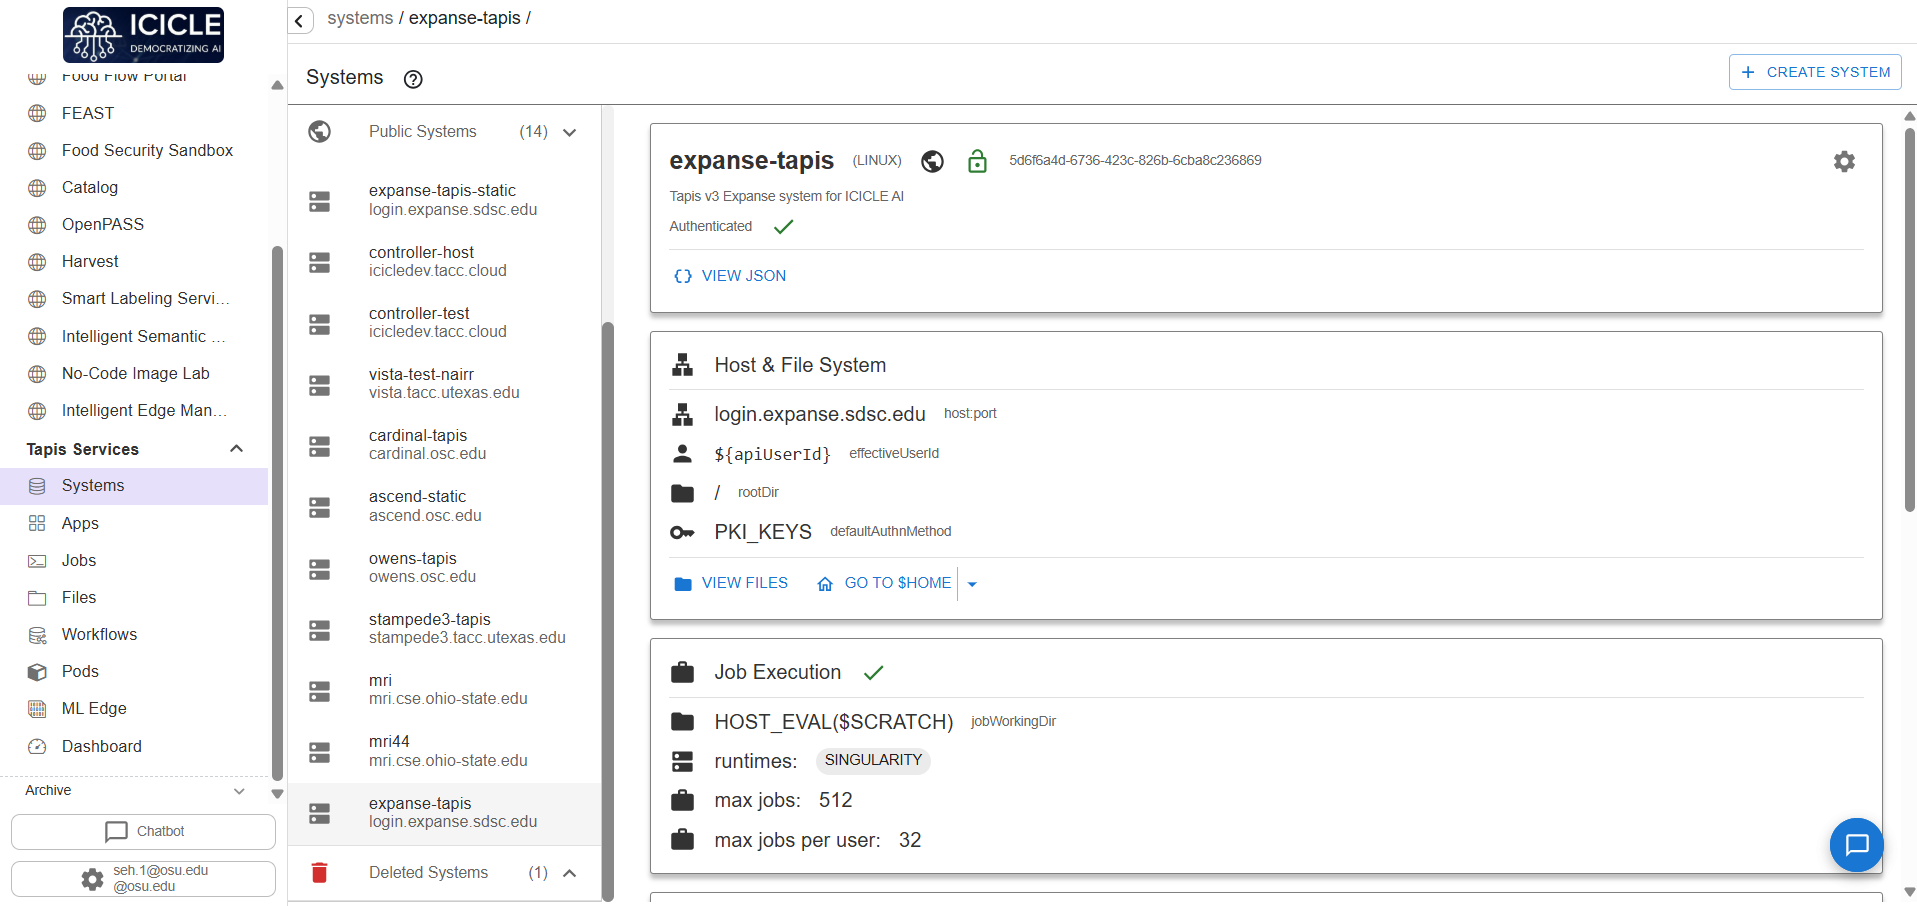This screenshot has width=1917, height=906.
Task: Select the ascend-static system
Action: tap(445, 506)
